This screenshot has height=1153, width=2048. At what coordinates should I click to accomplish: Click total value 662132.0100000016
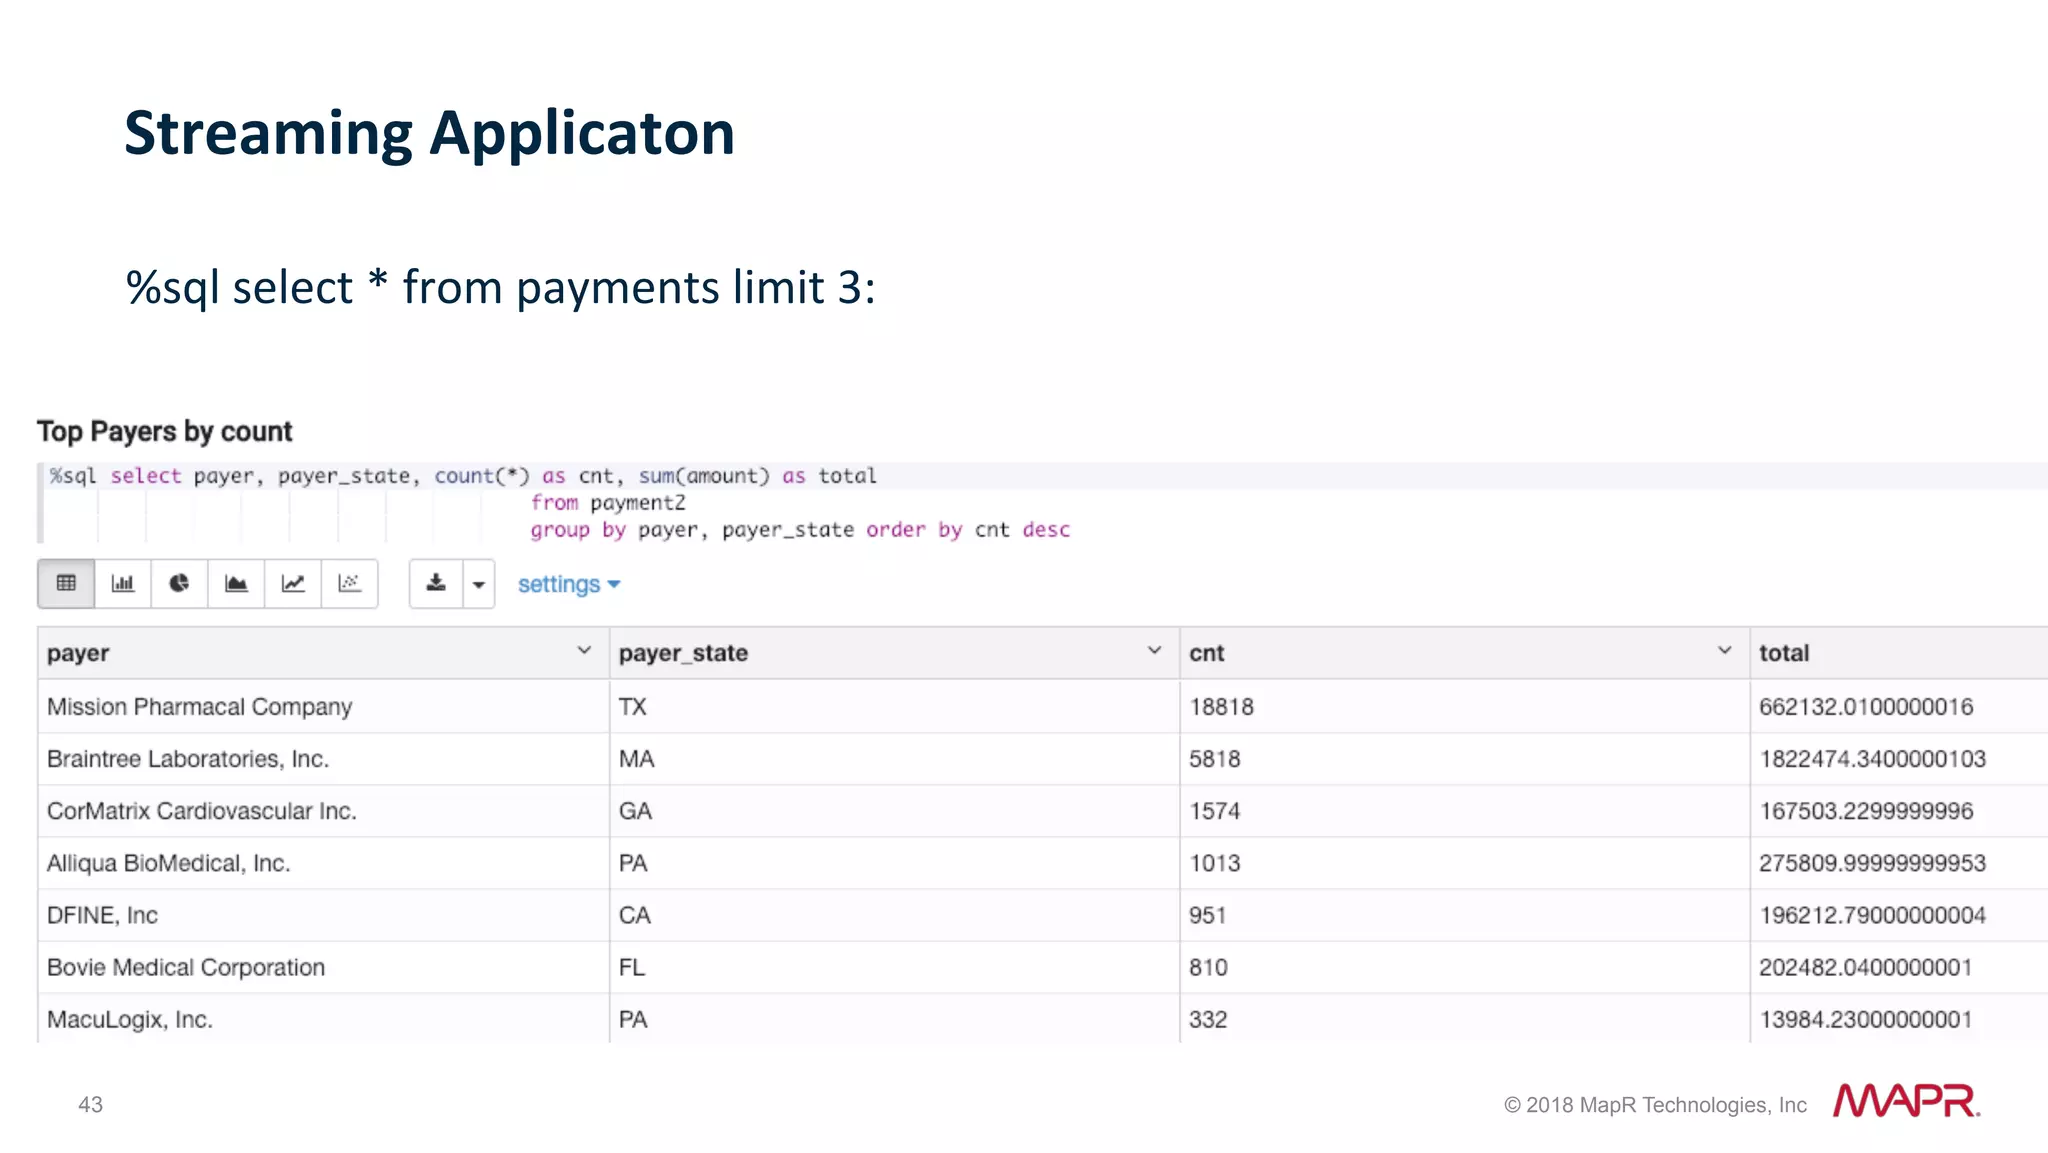(1866, 707)
